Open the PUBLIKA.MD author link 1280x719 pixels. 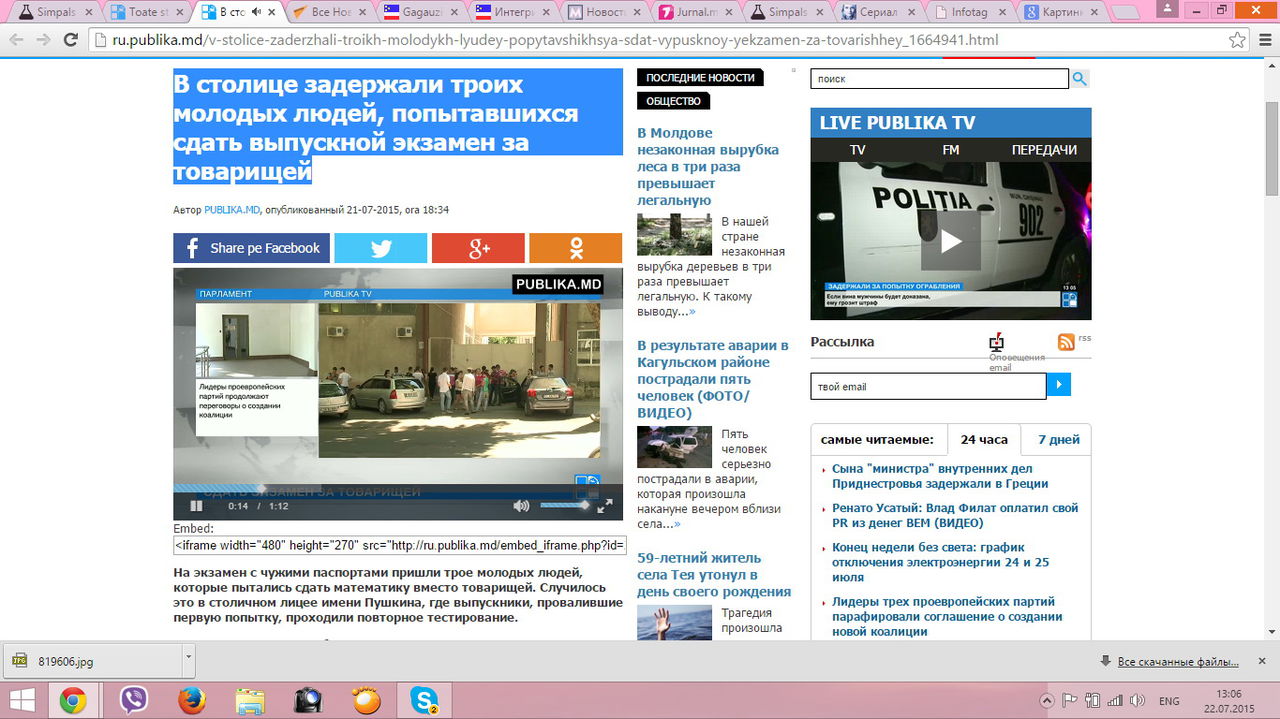tap(232, 210)
